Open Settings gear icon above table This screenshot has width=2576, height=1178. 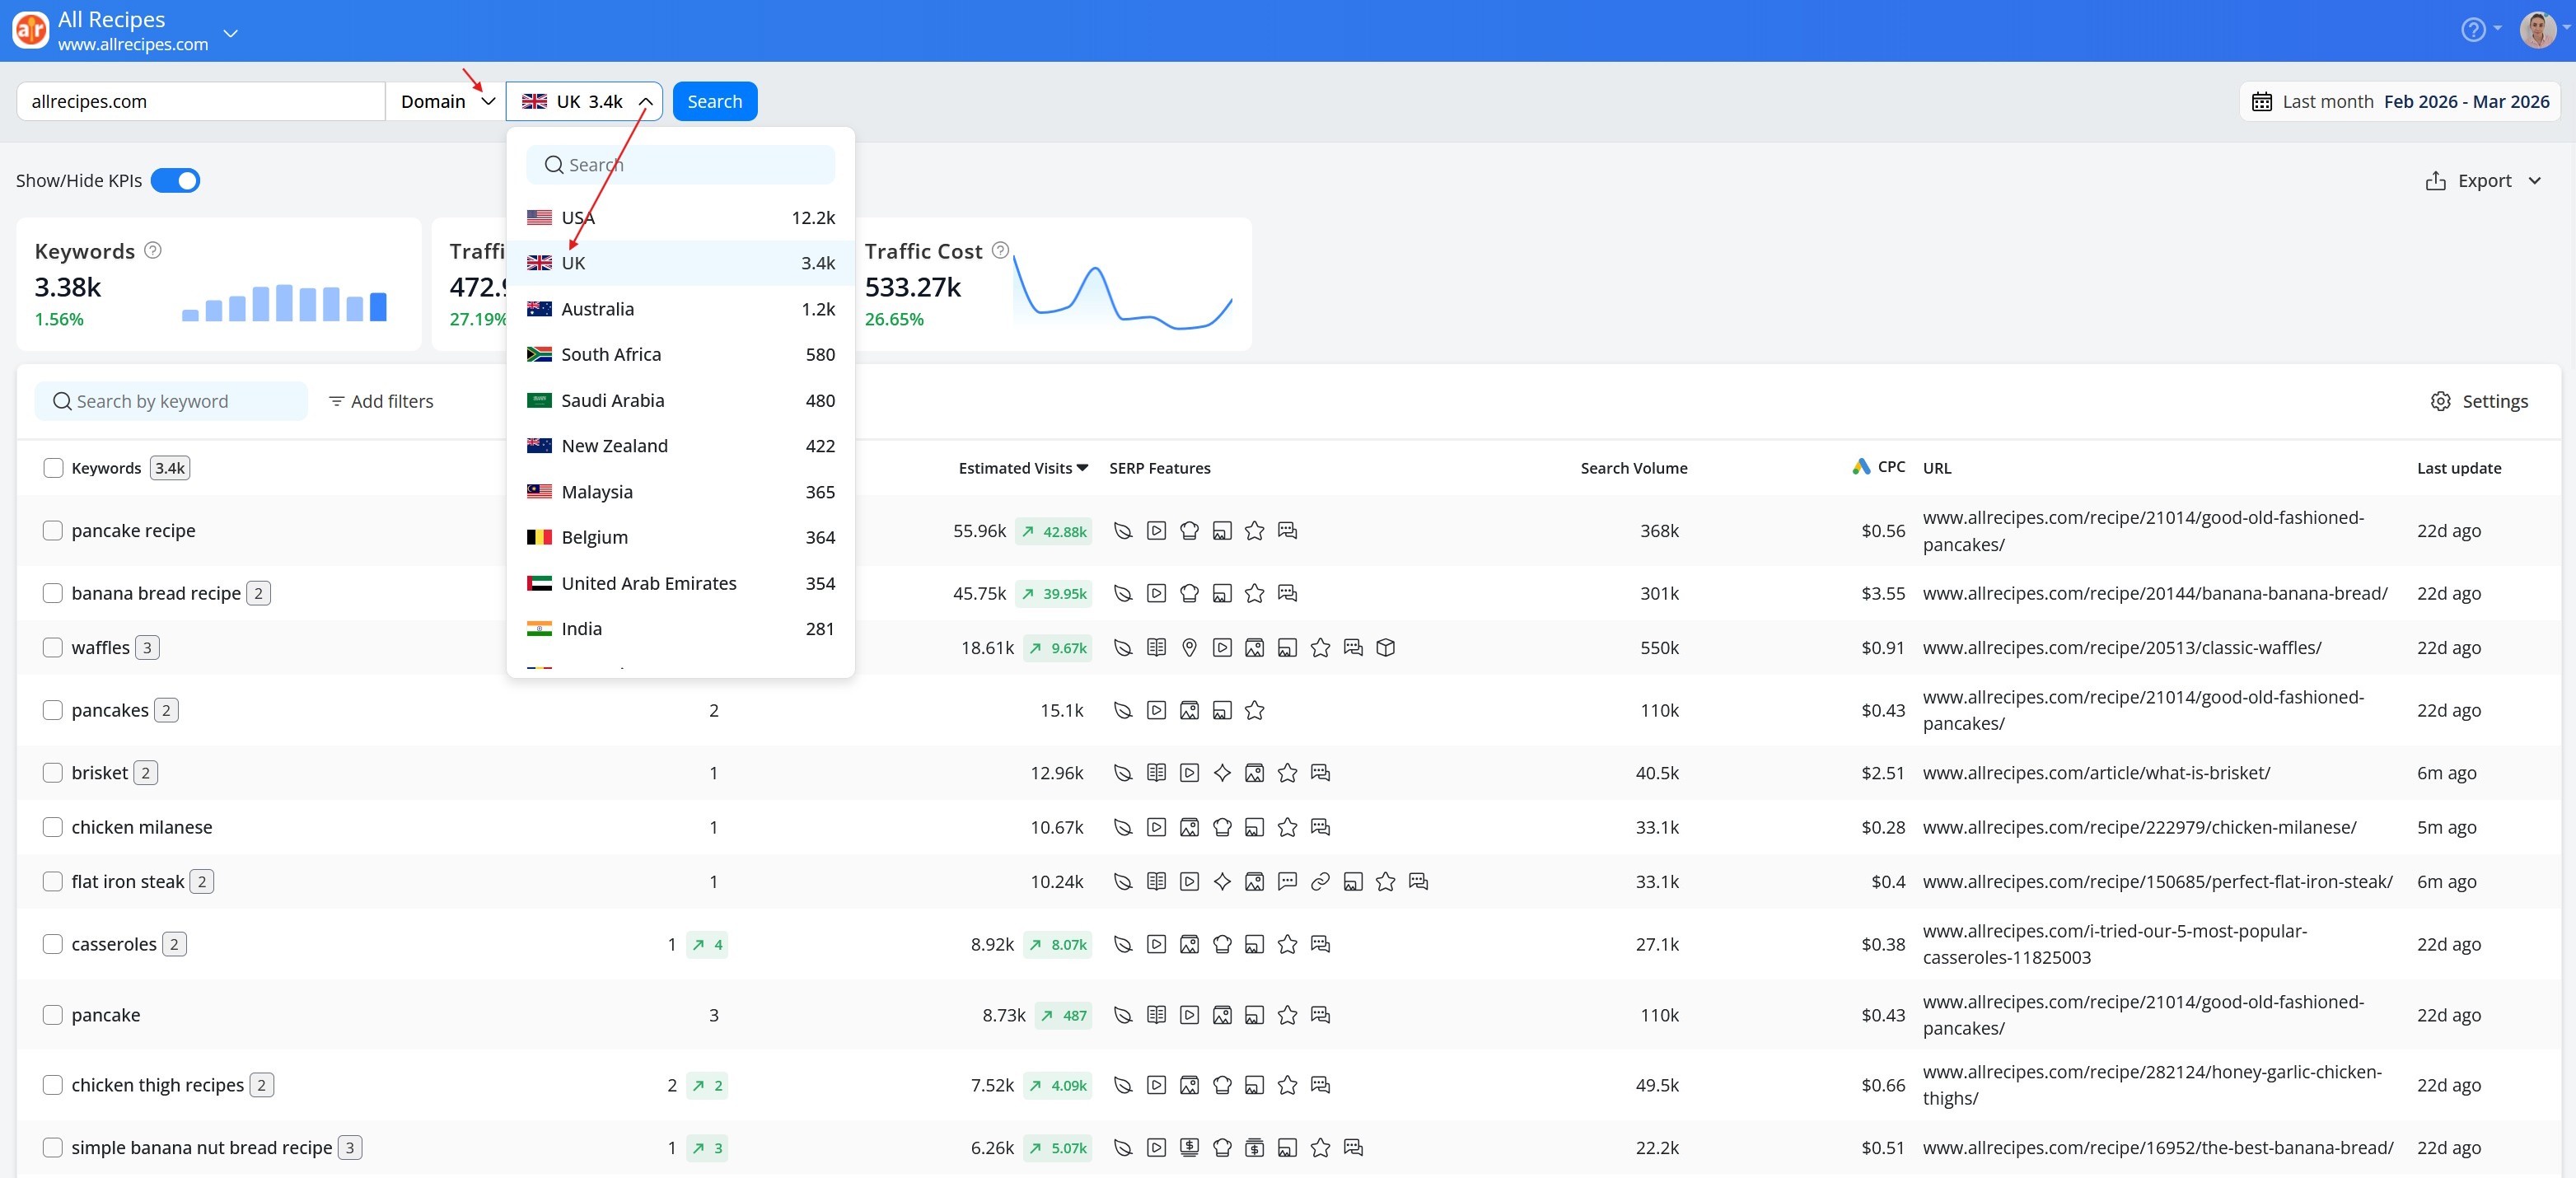tap(2440, 401)
